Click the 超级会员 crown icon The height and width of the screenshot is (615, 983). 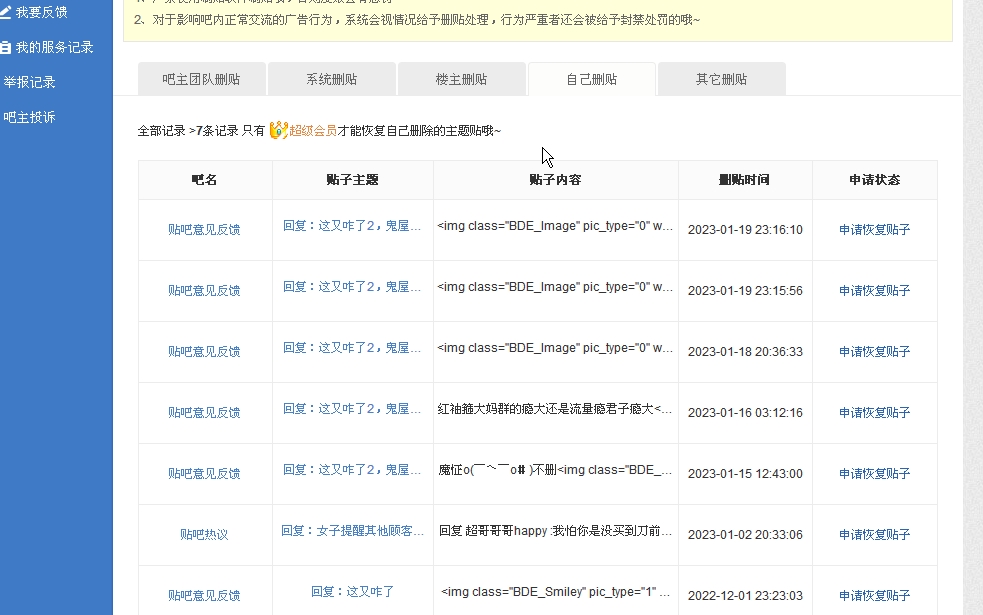coord(278,130)
